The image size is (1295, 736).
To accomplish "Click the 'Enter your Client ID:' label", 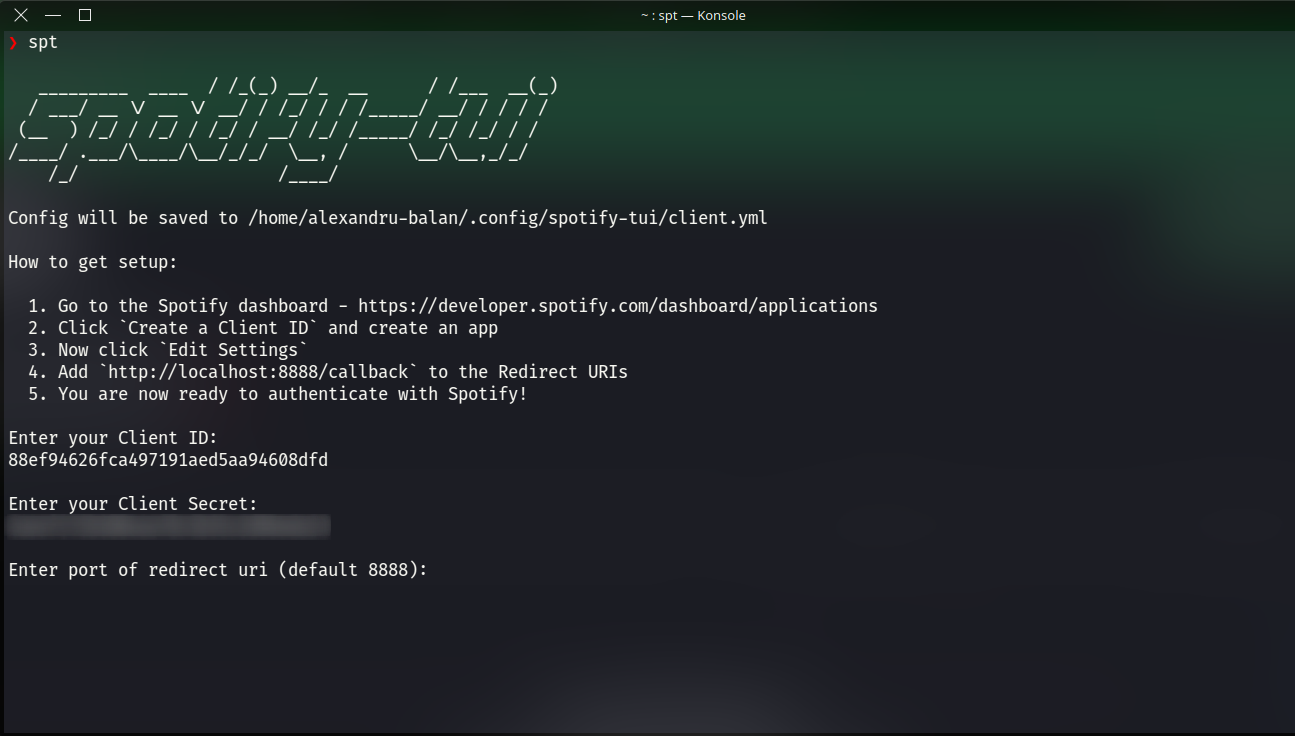I will pos(113,438).
